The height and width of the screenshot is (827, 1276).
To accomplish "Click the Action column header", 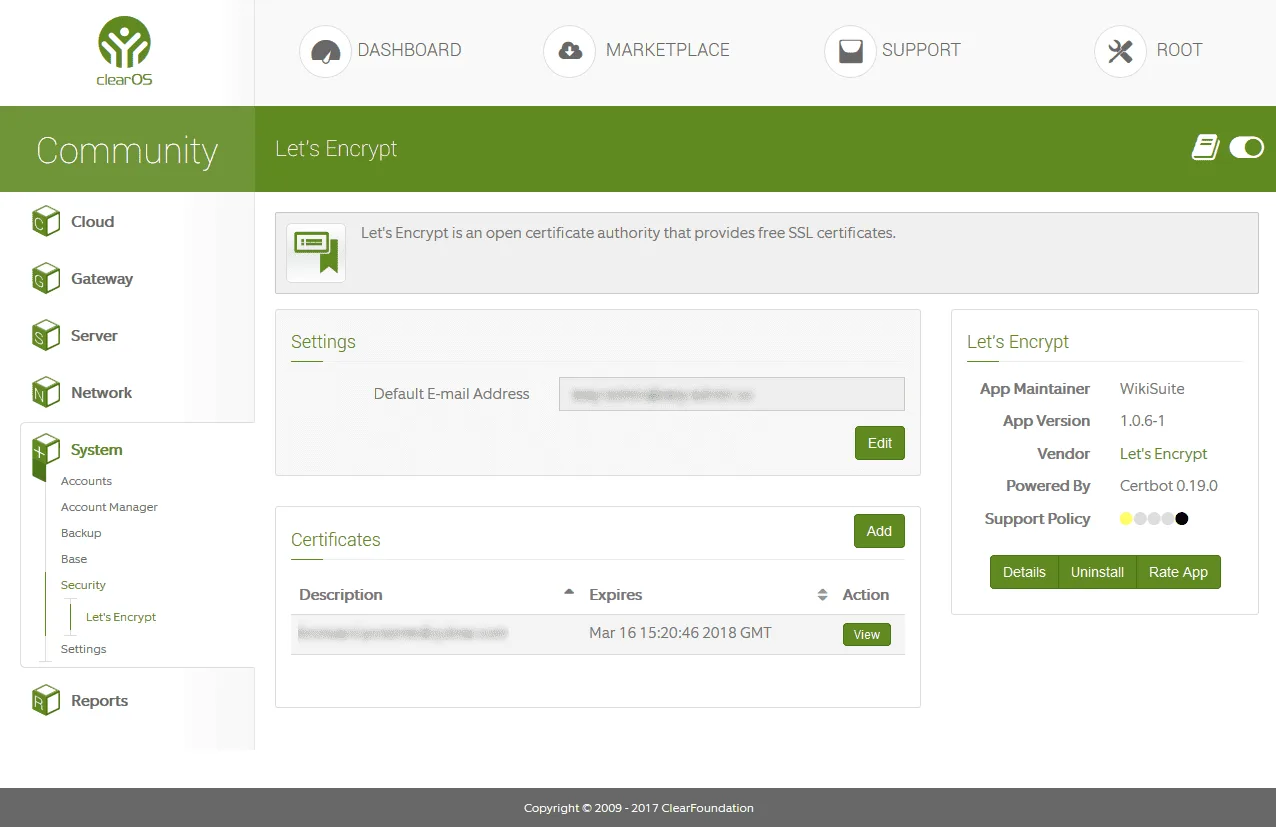I will tap(866, 594).
